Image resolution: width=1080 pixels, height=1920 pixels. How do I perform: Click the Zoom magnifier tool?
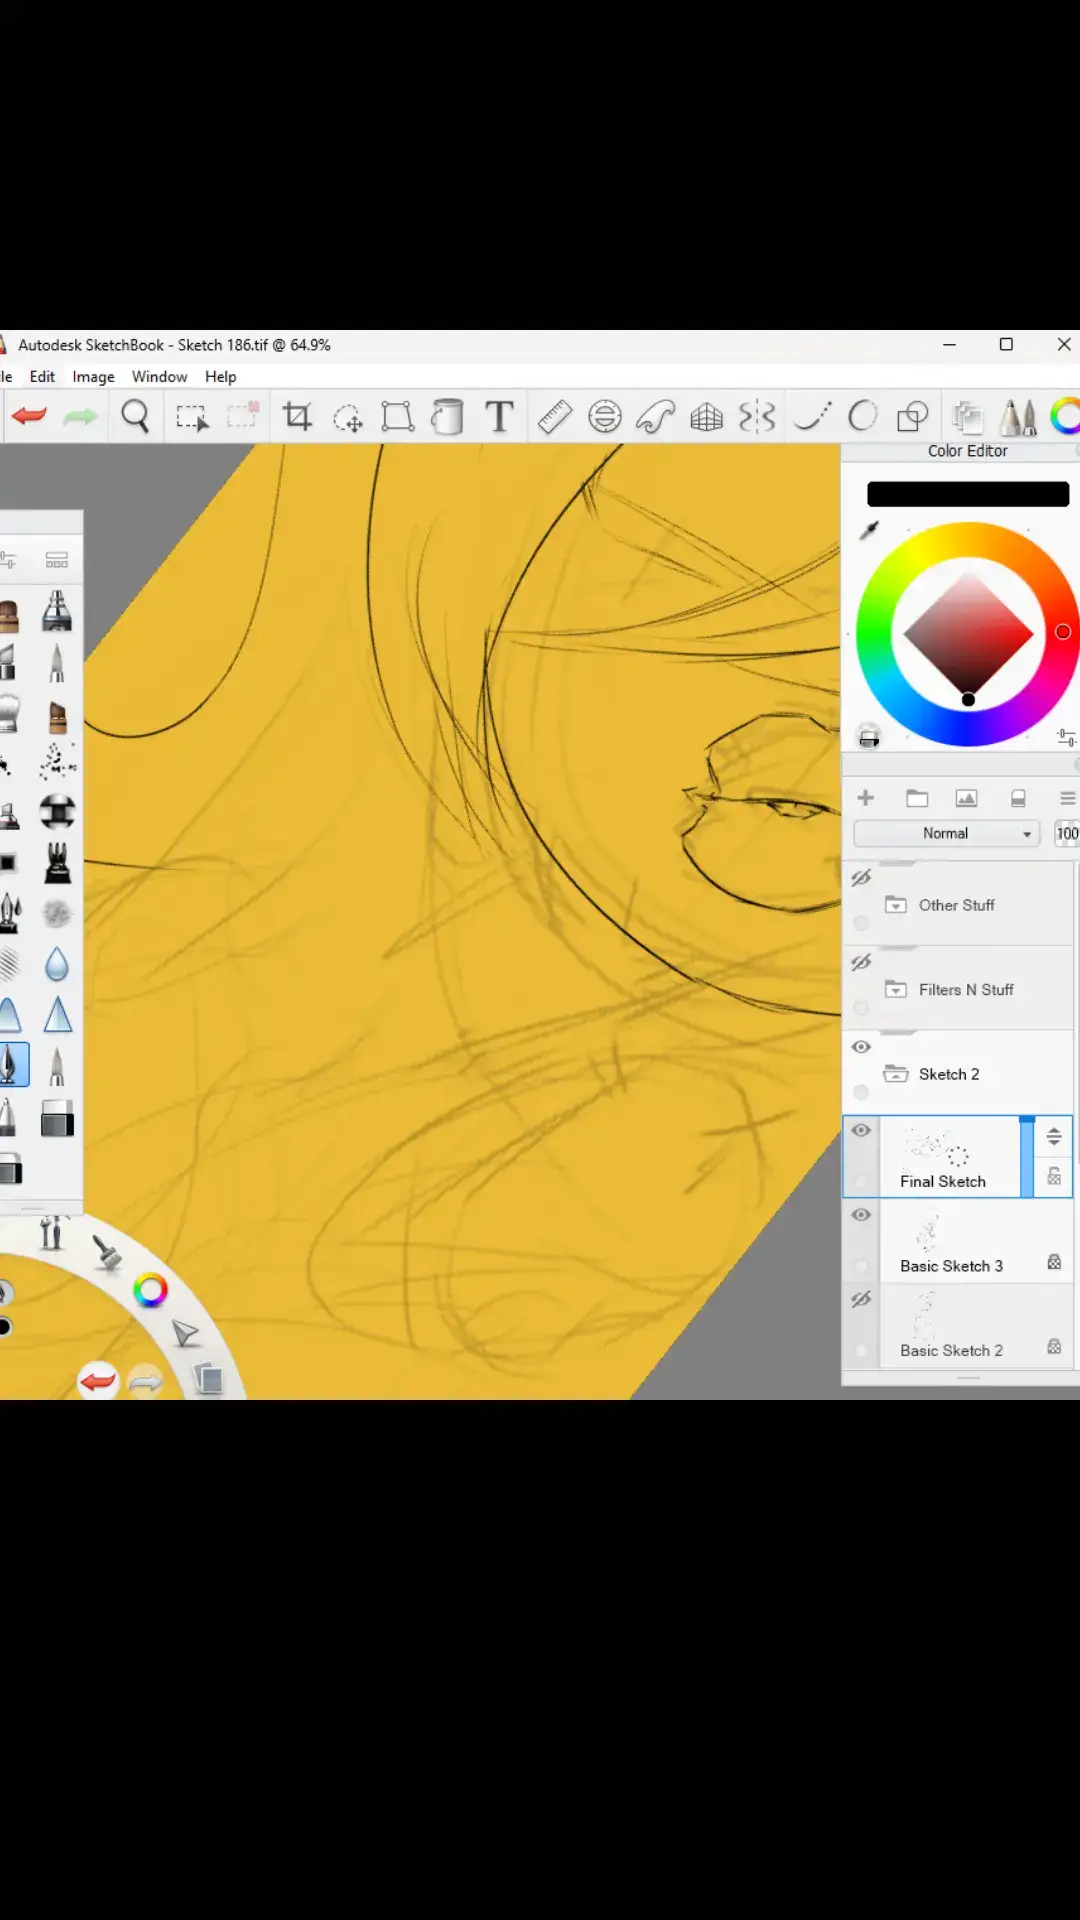click(x=135, y=416)
